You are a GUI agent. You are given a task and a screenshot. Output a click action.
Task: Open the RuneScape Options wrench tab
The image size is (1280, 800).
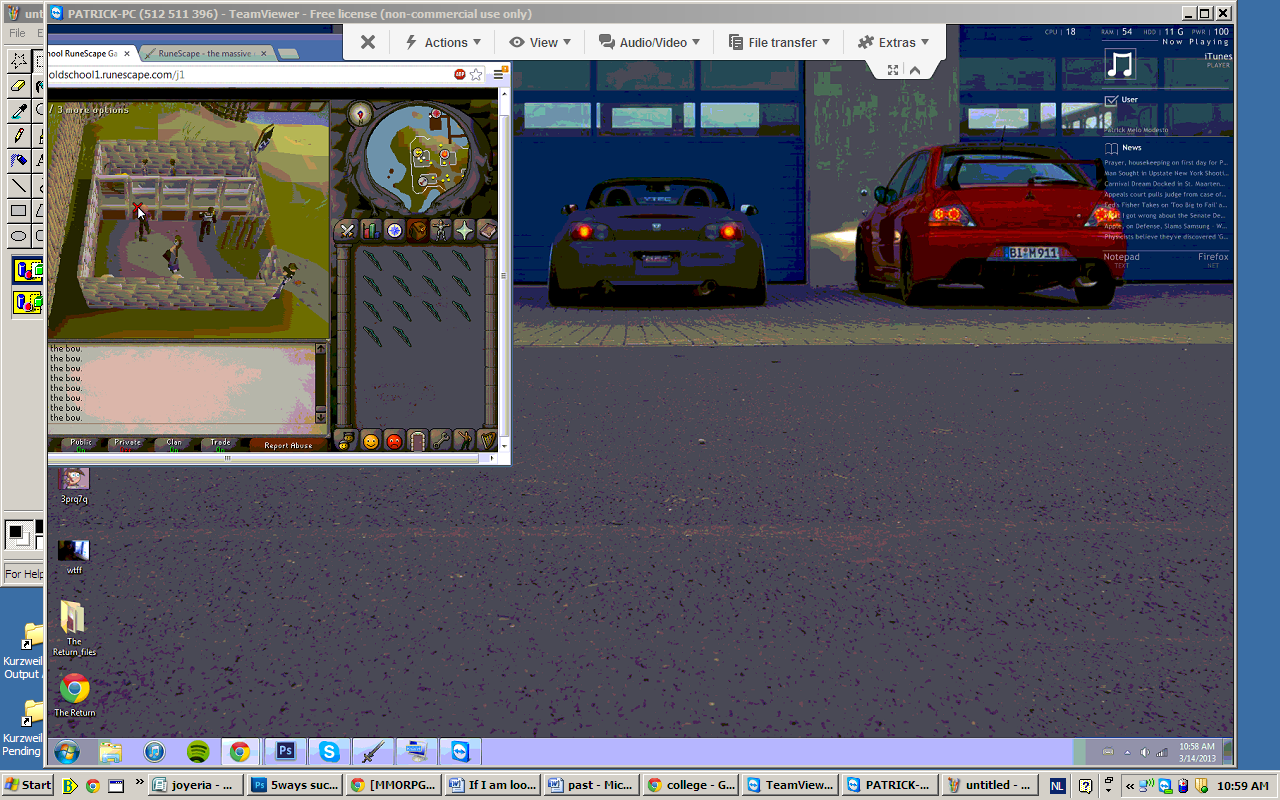(x=441, y=440)
